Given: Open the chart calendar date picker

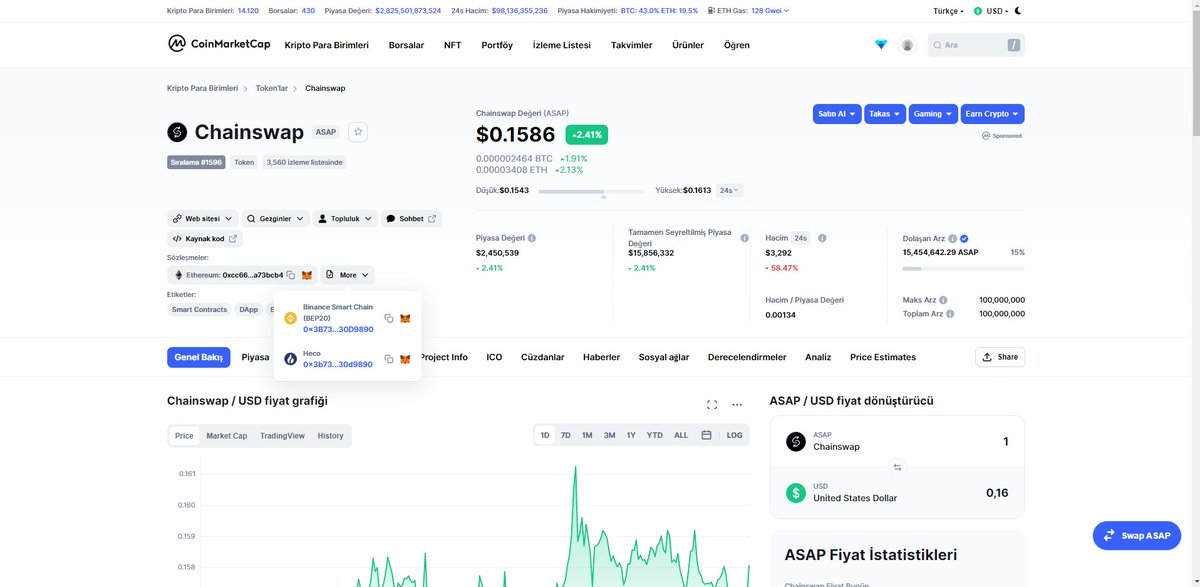Looking at the screenshot, I should 706,435.
